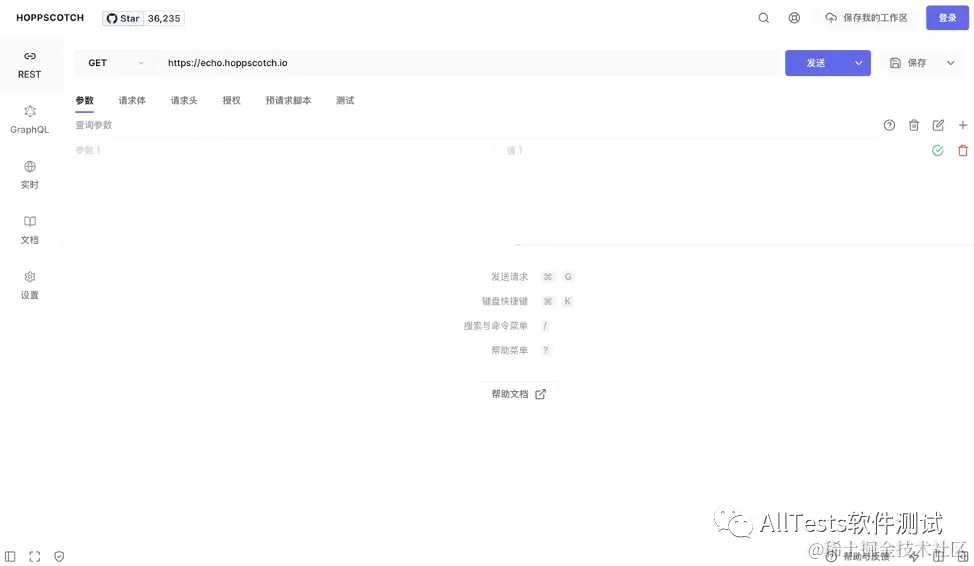This screenshot has width=974, height=566.
Task: Switch to the GraphQL section
Action: [29, 120]
